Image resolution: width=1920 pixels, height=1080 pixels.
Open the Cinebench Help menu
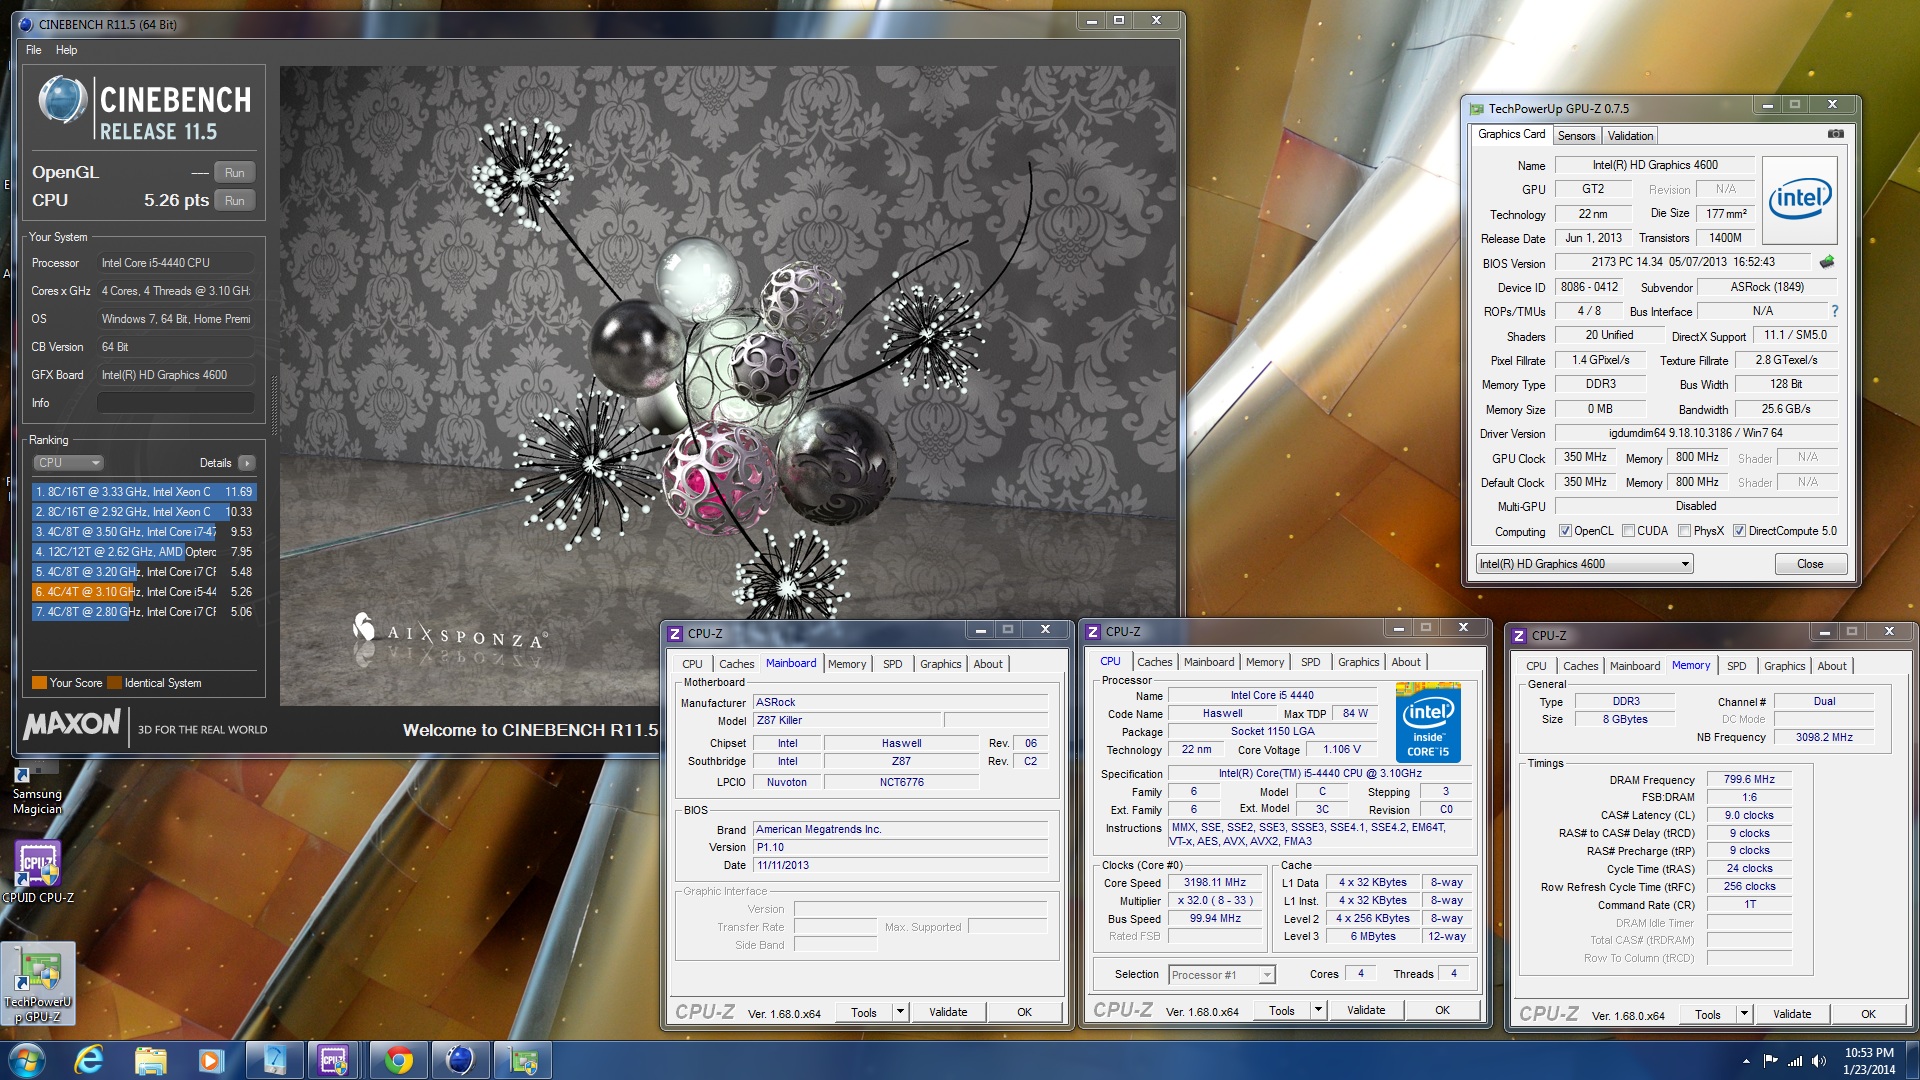(x=66, y=50)
